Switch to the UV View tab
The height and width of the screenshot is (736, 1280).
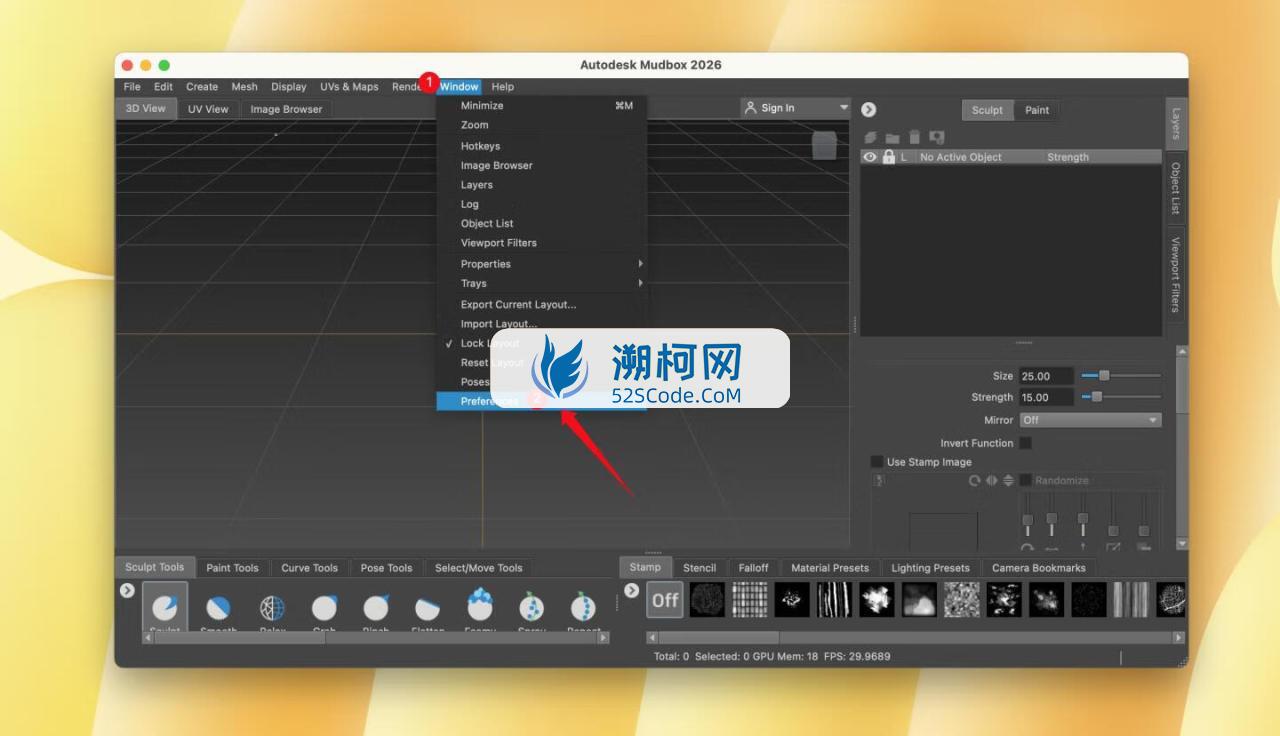pyautogui.click(x=208, y=109)
